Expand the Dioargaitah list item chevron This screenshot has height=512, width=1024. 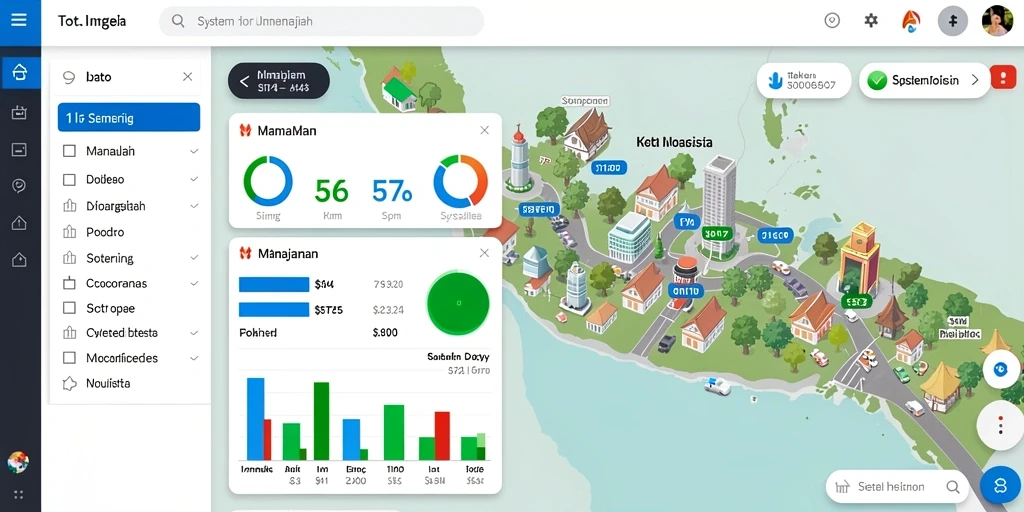(194, 206)
